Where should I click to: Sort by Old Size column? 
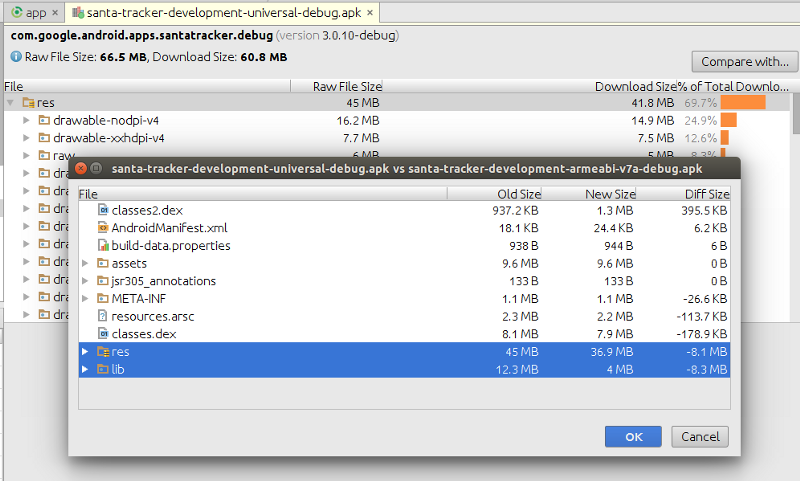pyautogui.click(x=494, y=194)
